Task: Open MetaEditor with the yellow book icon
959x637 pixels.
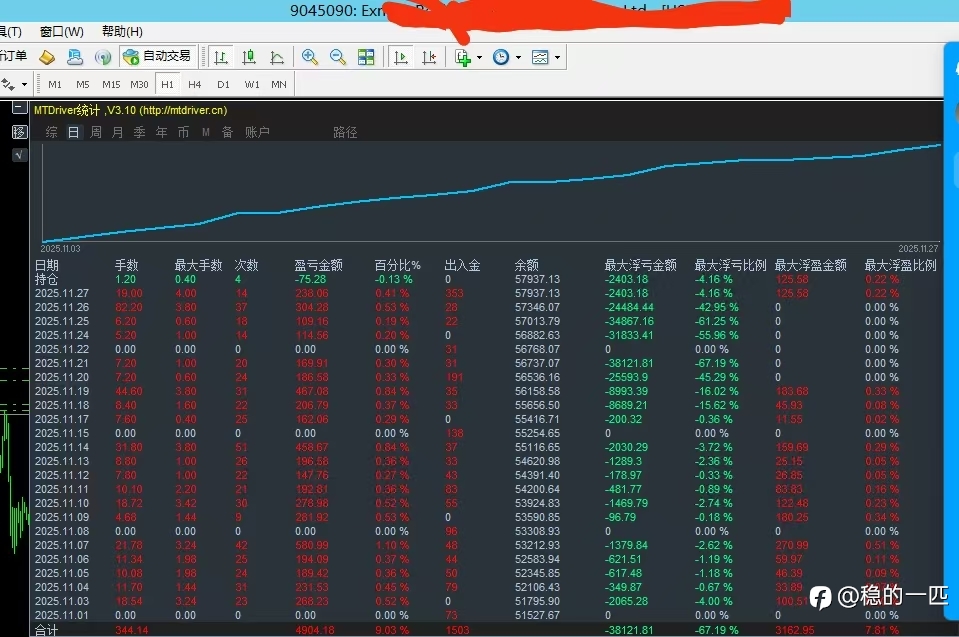Action: 47,57
